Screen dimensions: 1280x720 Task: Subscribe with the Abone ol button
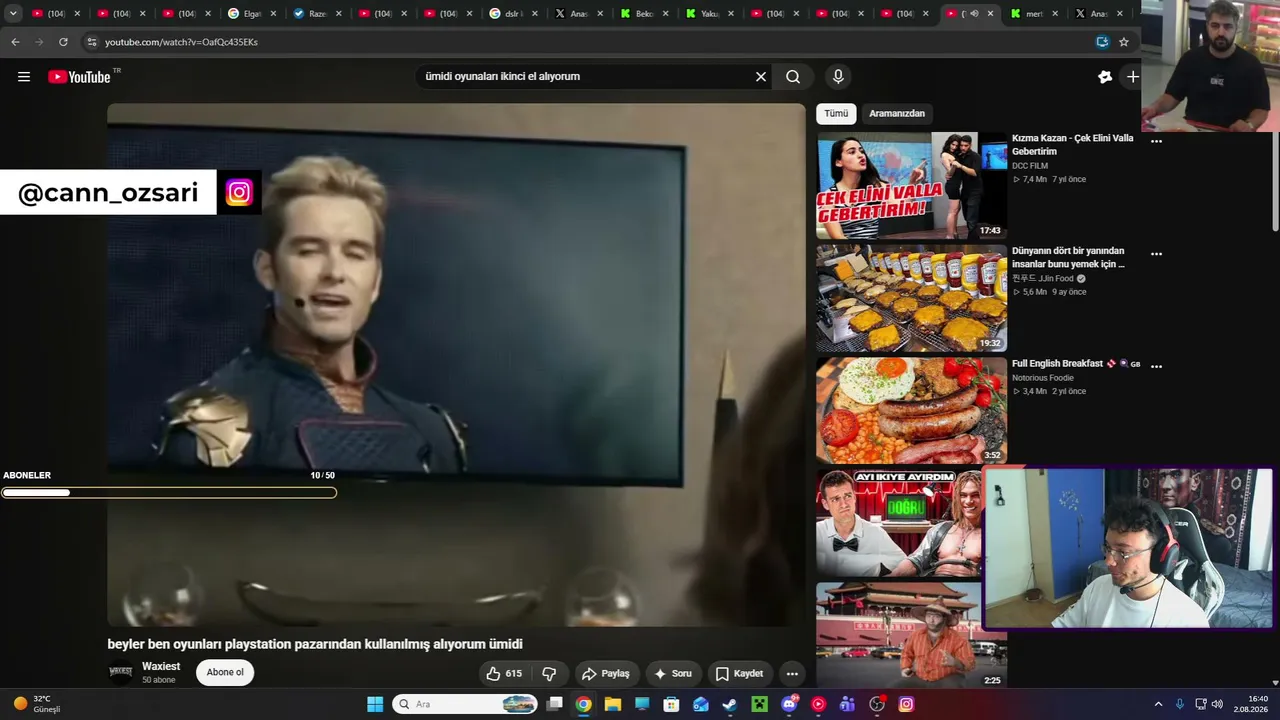(225, 672)
